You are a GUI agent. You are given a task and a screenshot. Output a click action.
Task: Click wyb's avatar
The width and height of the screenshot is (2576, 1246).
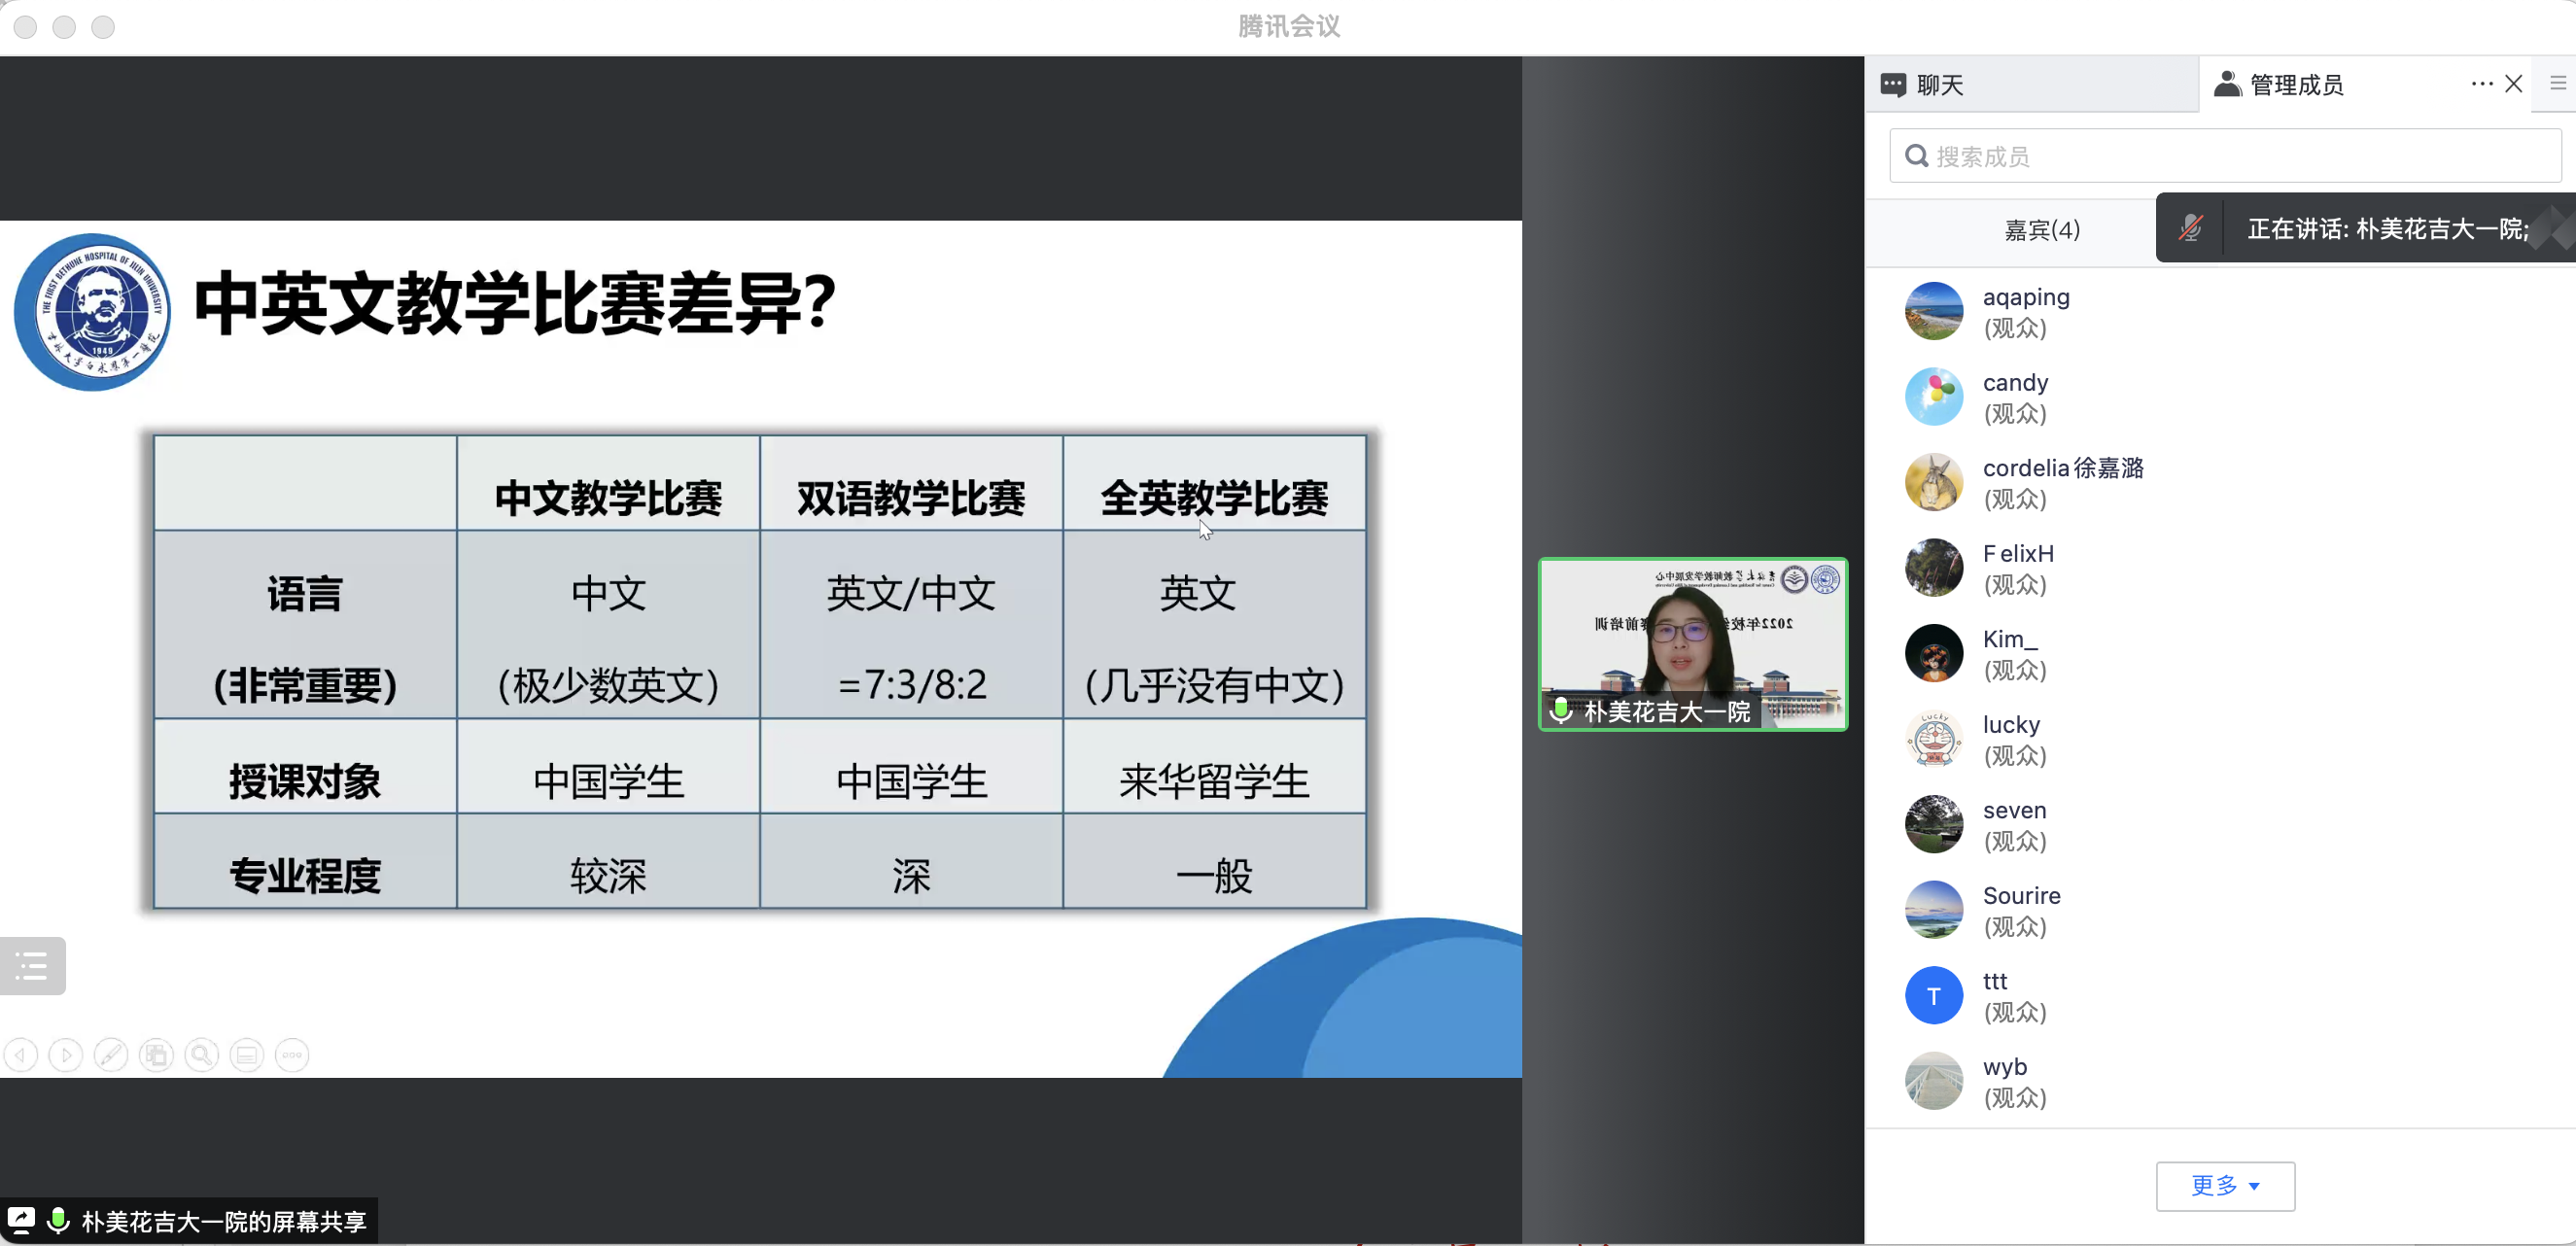[x=1933, y=1081]
